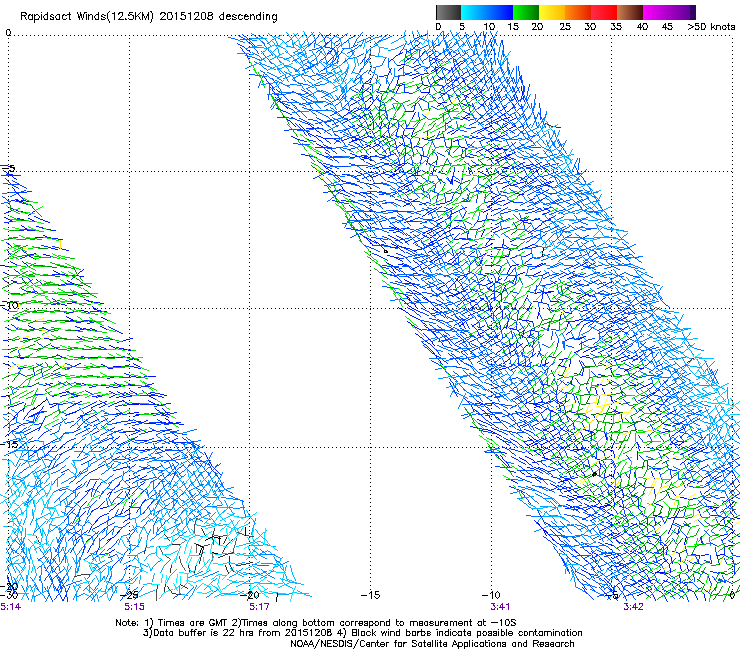Click the longitude axis label '-15'
740x650 pixels.
point(370,595)
